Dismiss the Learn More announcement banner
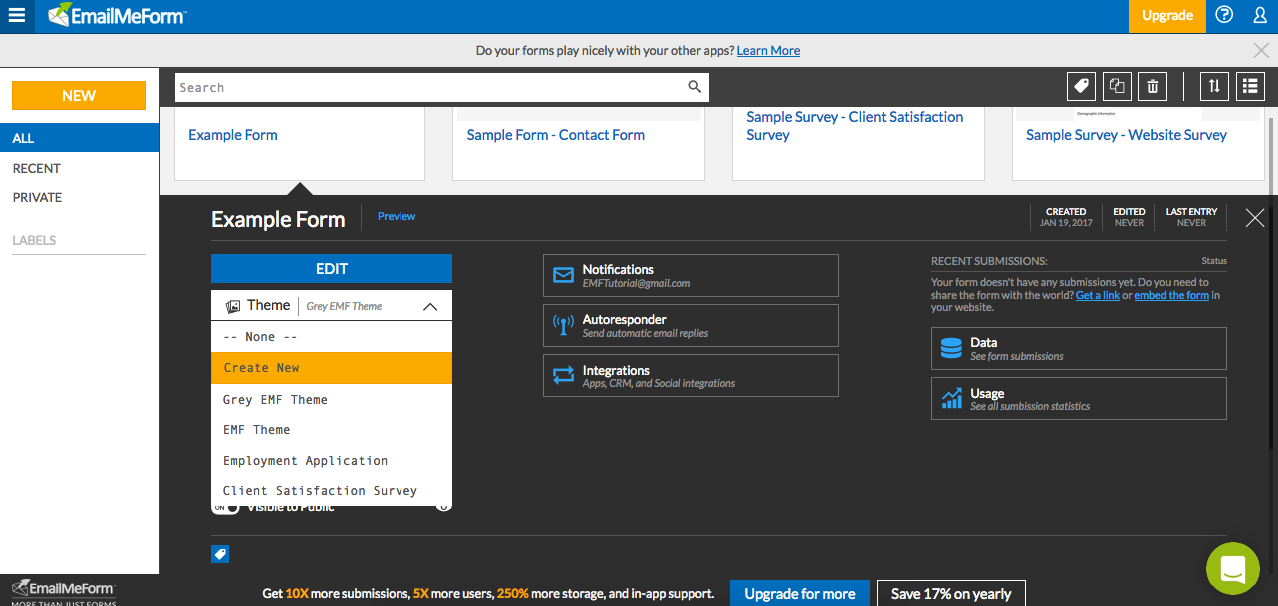 tap(1261, 50)
